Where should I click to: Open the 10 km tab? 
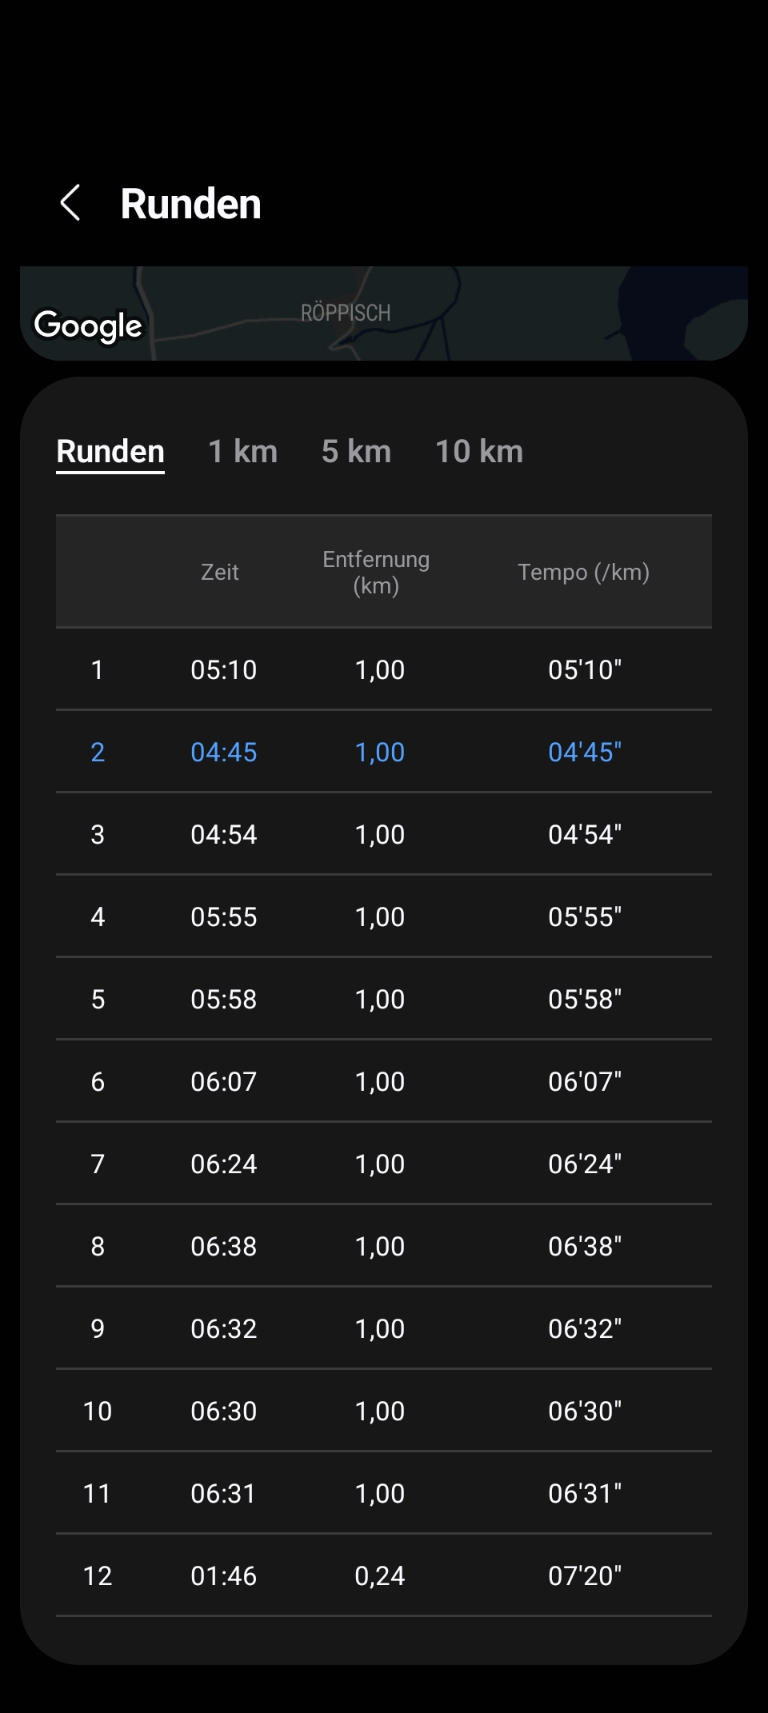[479, 452]
